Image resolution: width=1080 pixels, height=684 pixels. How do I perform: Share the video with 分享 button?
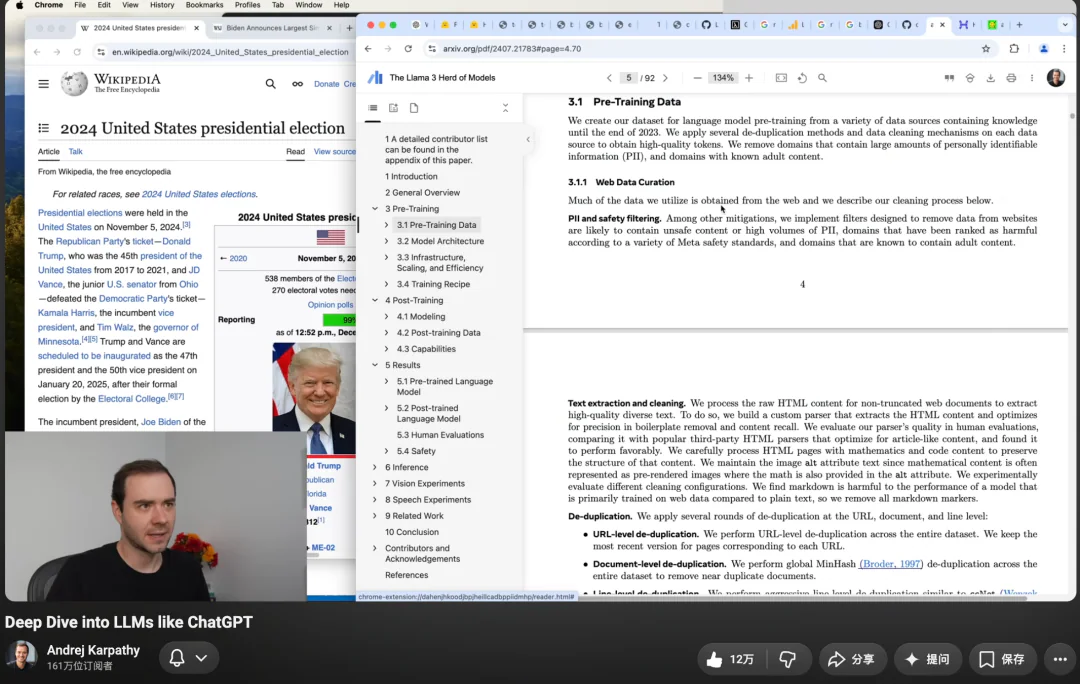[x=852, y=659]
